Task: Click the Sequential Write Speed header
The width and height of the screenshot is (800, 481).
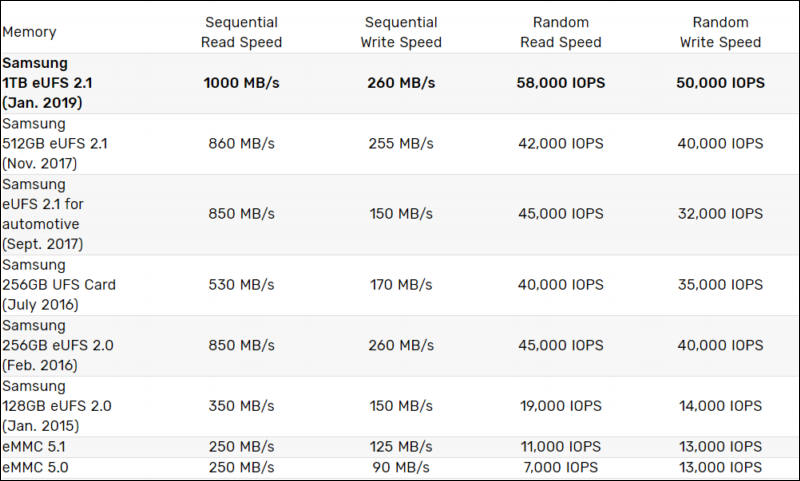Action: 401,32
